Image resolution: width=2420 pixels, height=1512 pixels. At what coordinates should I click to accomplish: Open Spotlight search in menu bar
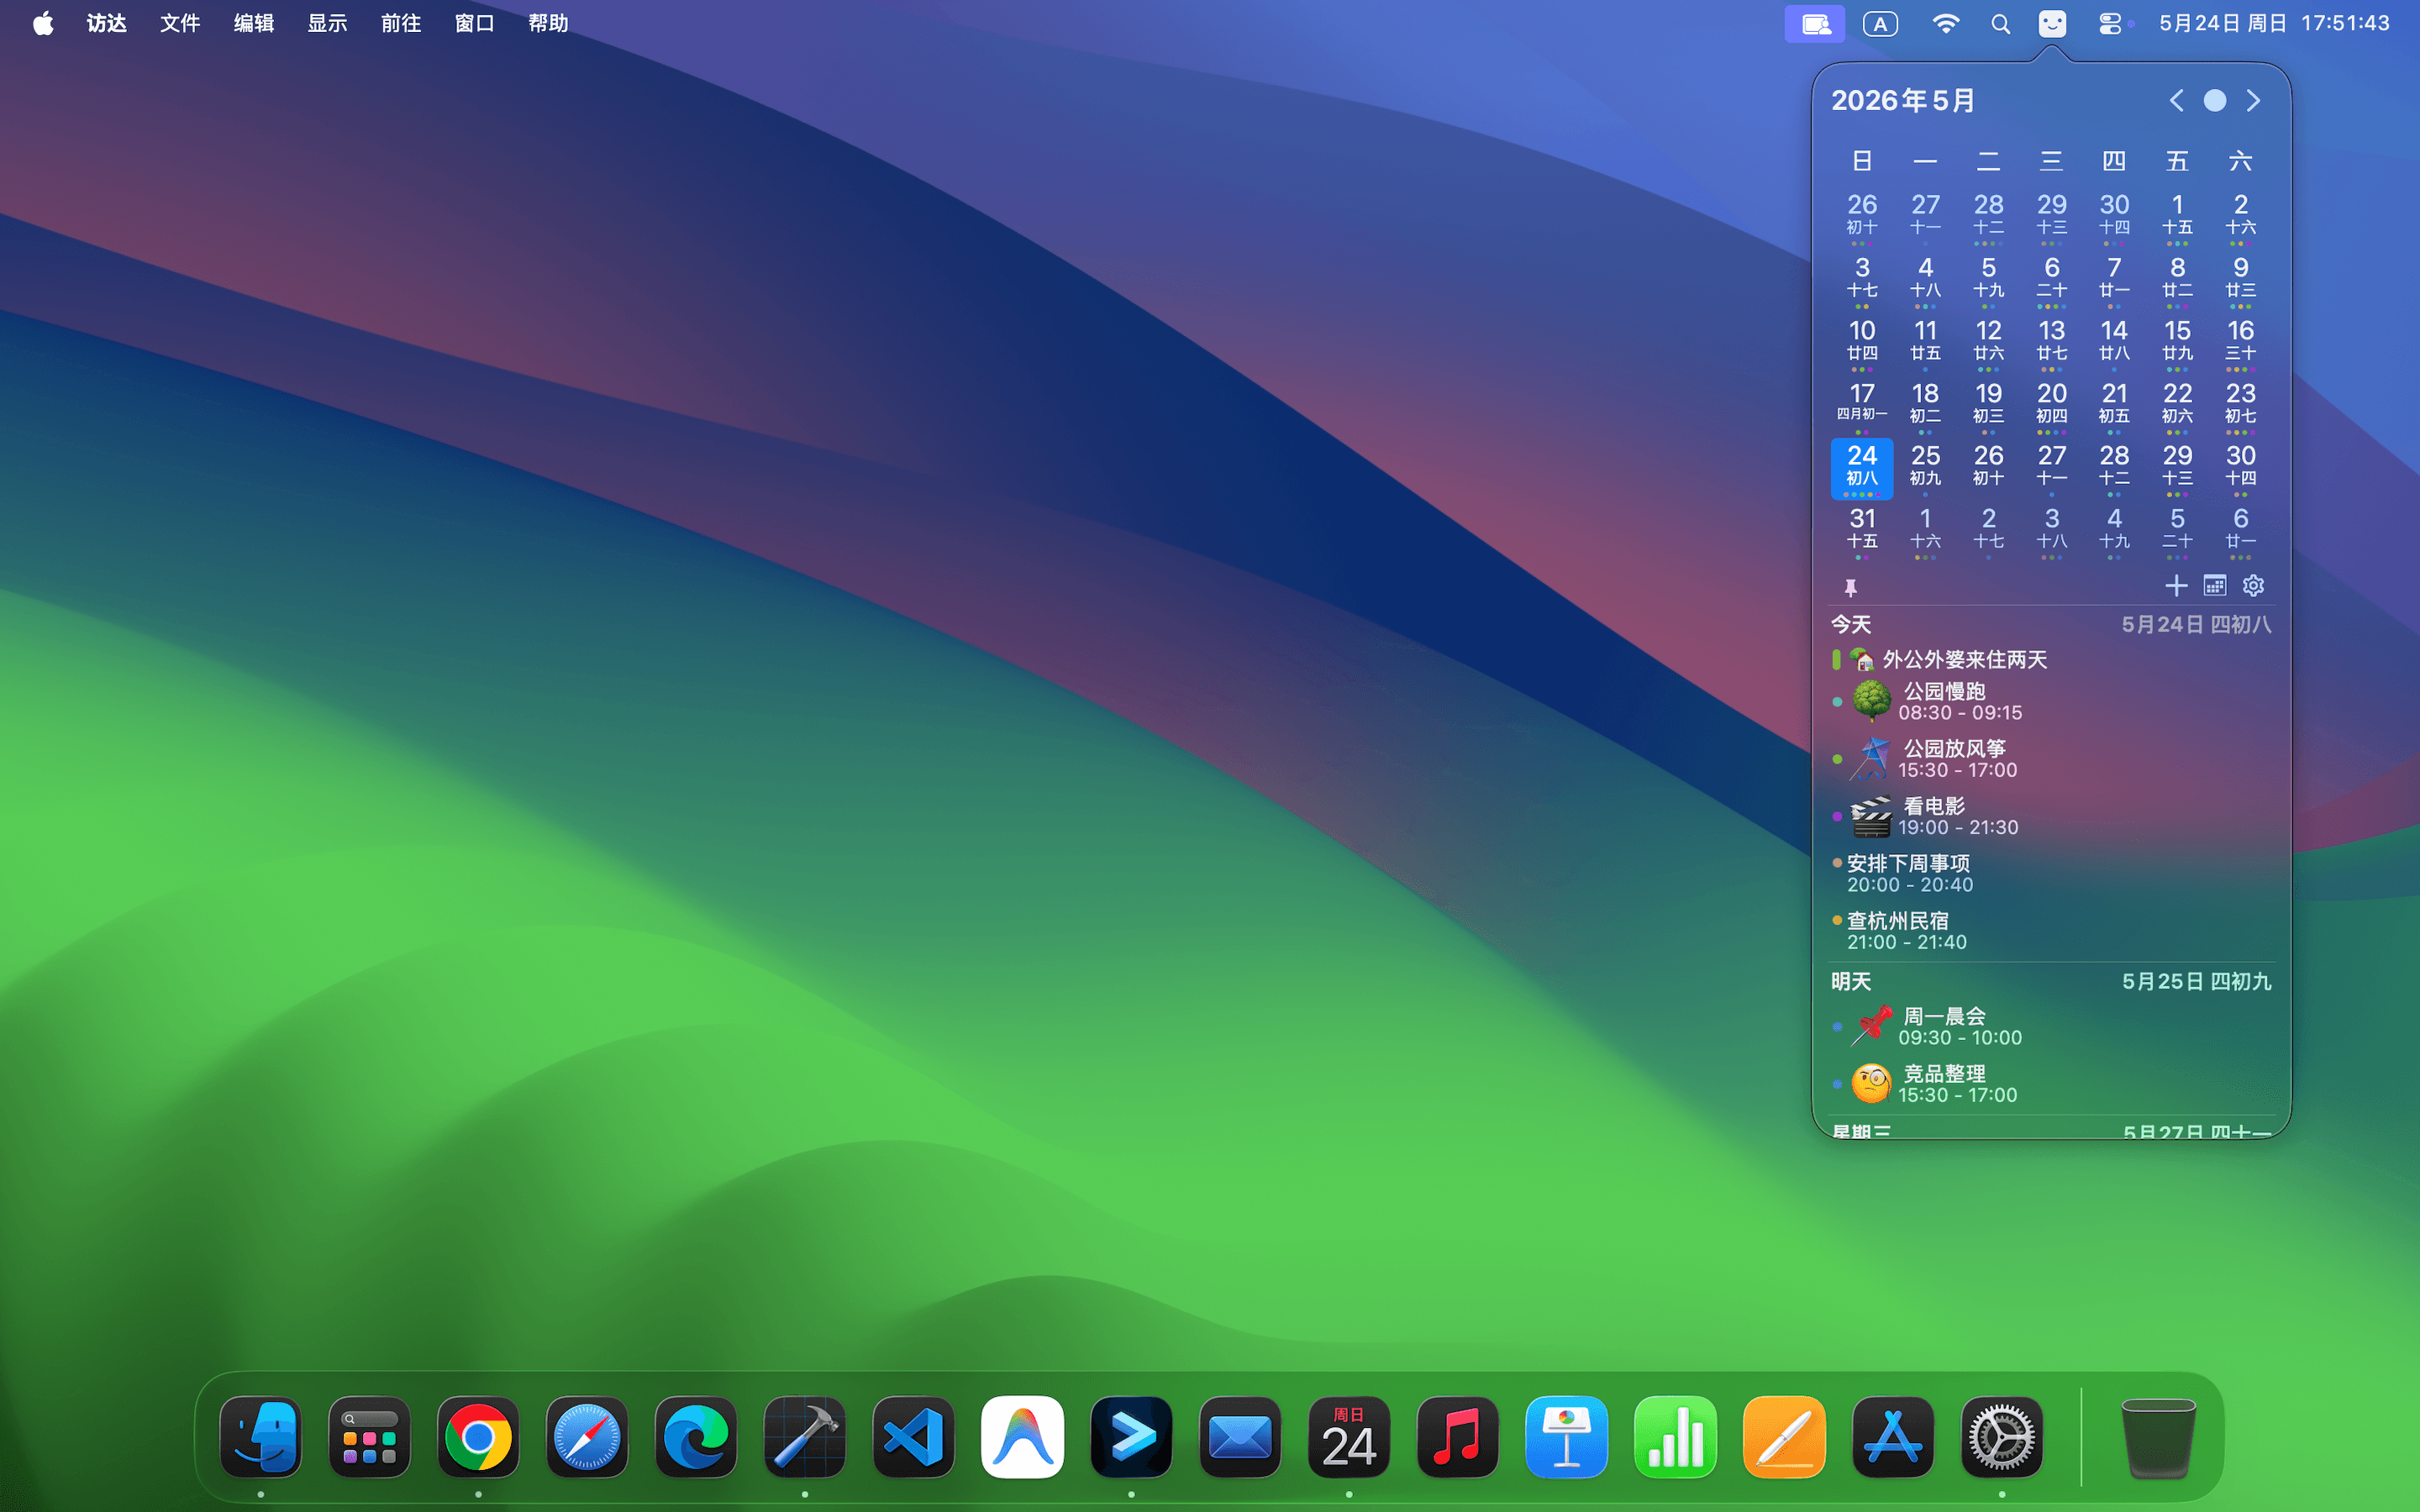click(x=2000, y=23)
